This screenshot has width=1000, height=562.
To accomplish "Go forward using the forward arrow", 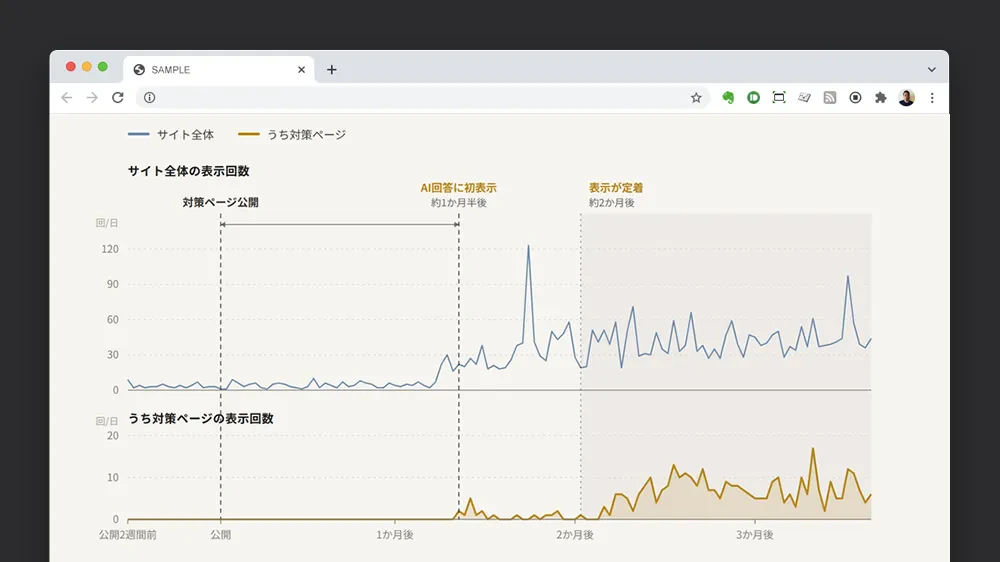I will [92, 98].
